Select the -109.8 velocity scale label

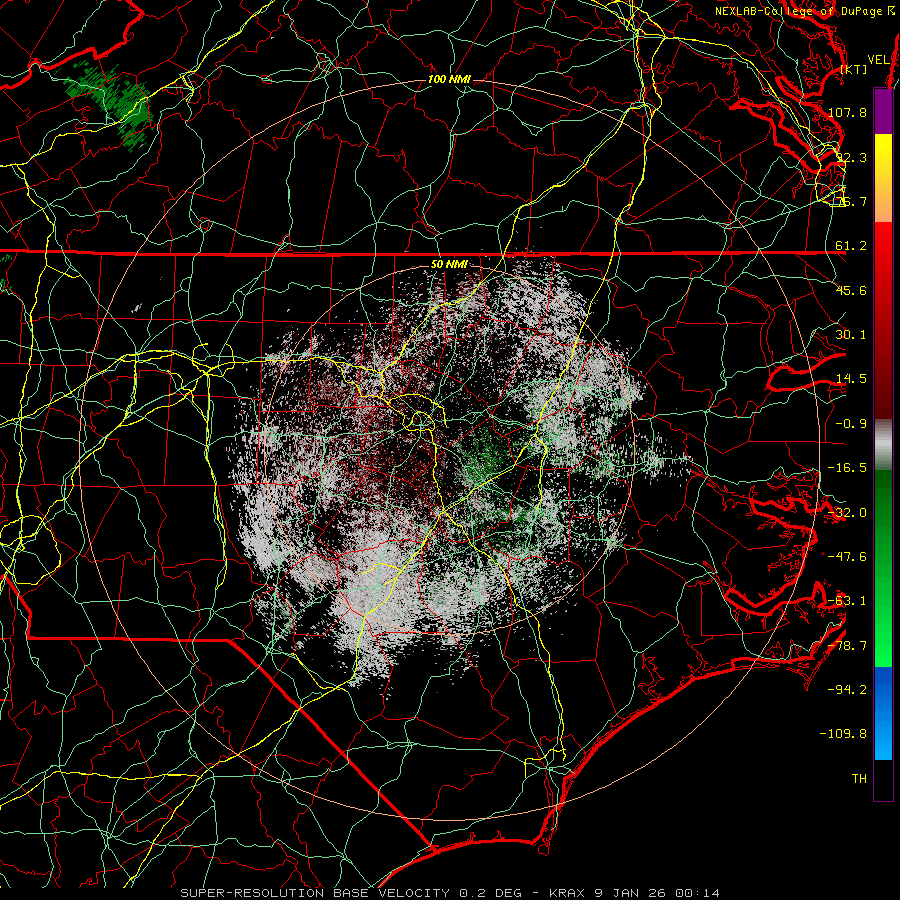(x=843, y=734)
